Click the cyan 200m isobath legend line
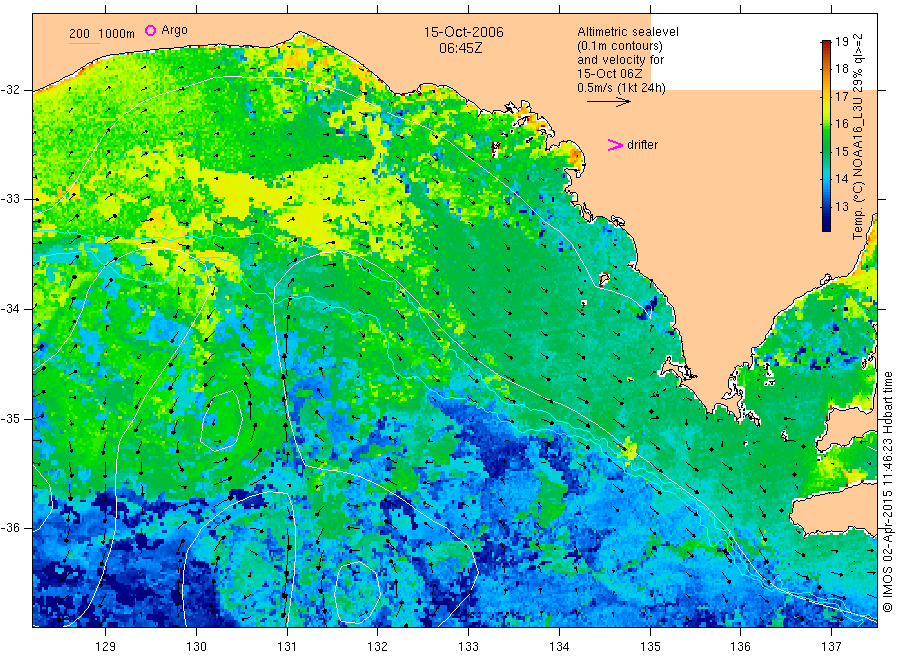 point(84,43)
